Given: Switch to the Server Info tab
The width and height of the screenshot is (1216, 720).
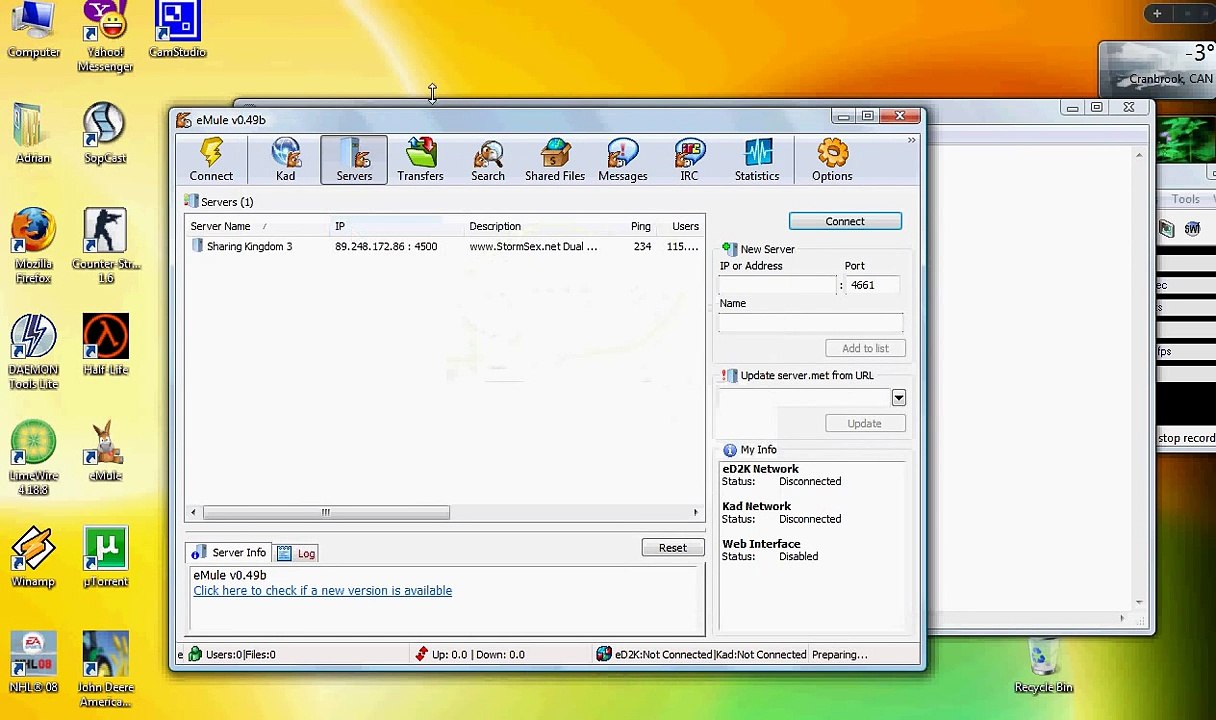Looking at the screenshot, I should [229, 552].
